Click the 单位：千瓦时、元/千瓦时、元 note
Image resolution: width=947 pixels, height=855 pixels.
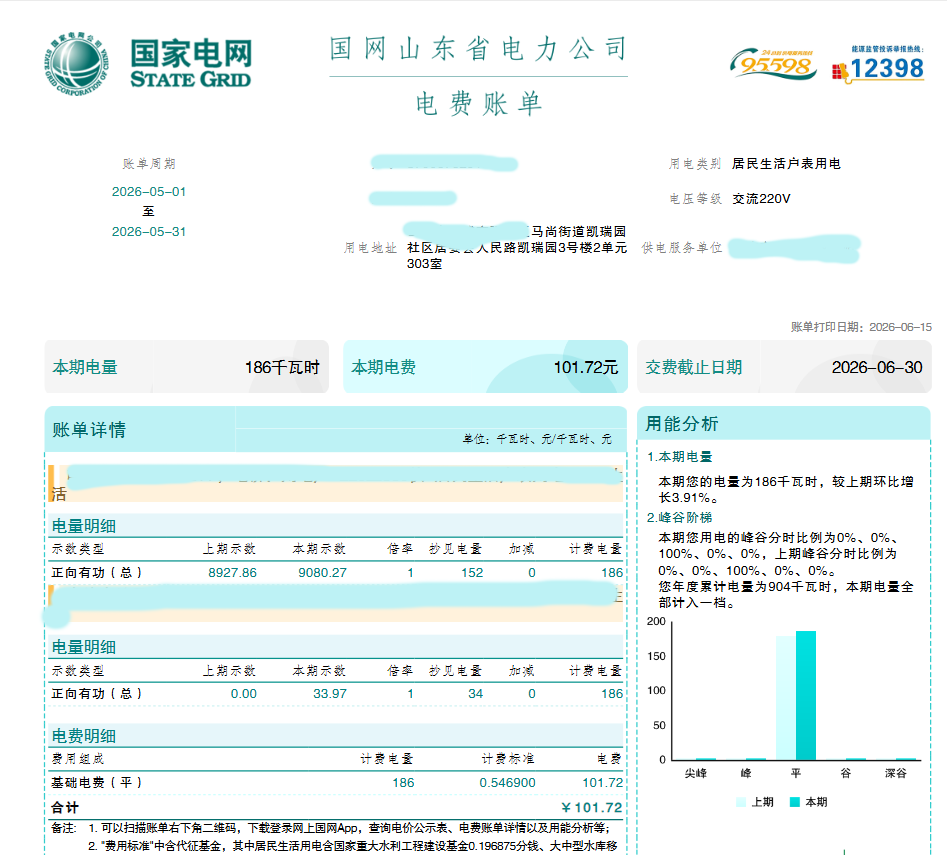[537, 439]
